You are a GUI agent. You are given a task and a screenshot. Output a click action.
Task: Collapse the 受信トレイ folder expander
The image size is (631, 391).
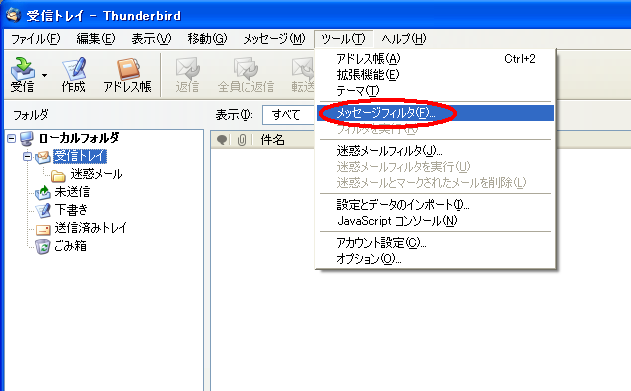pyautogui.click(x=27, y=156)
